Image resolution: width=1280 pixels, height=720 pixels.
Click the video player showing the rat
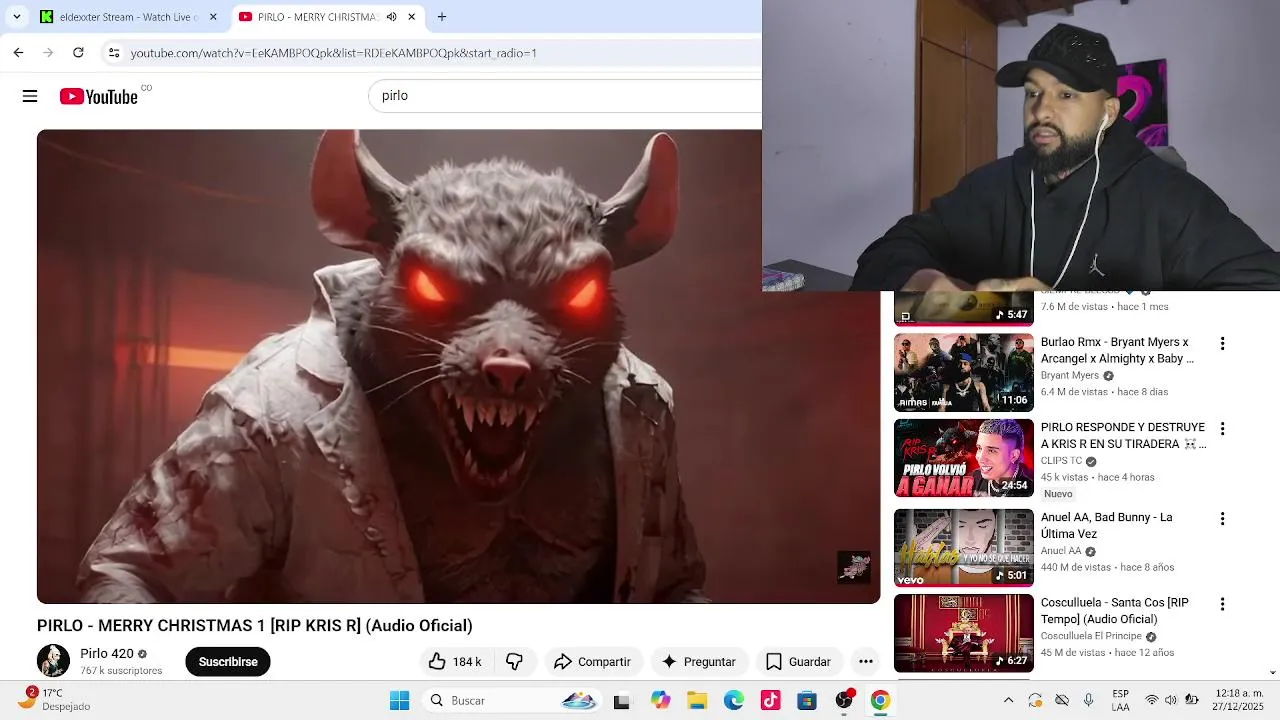click(x=458, y=366)
